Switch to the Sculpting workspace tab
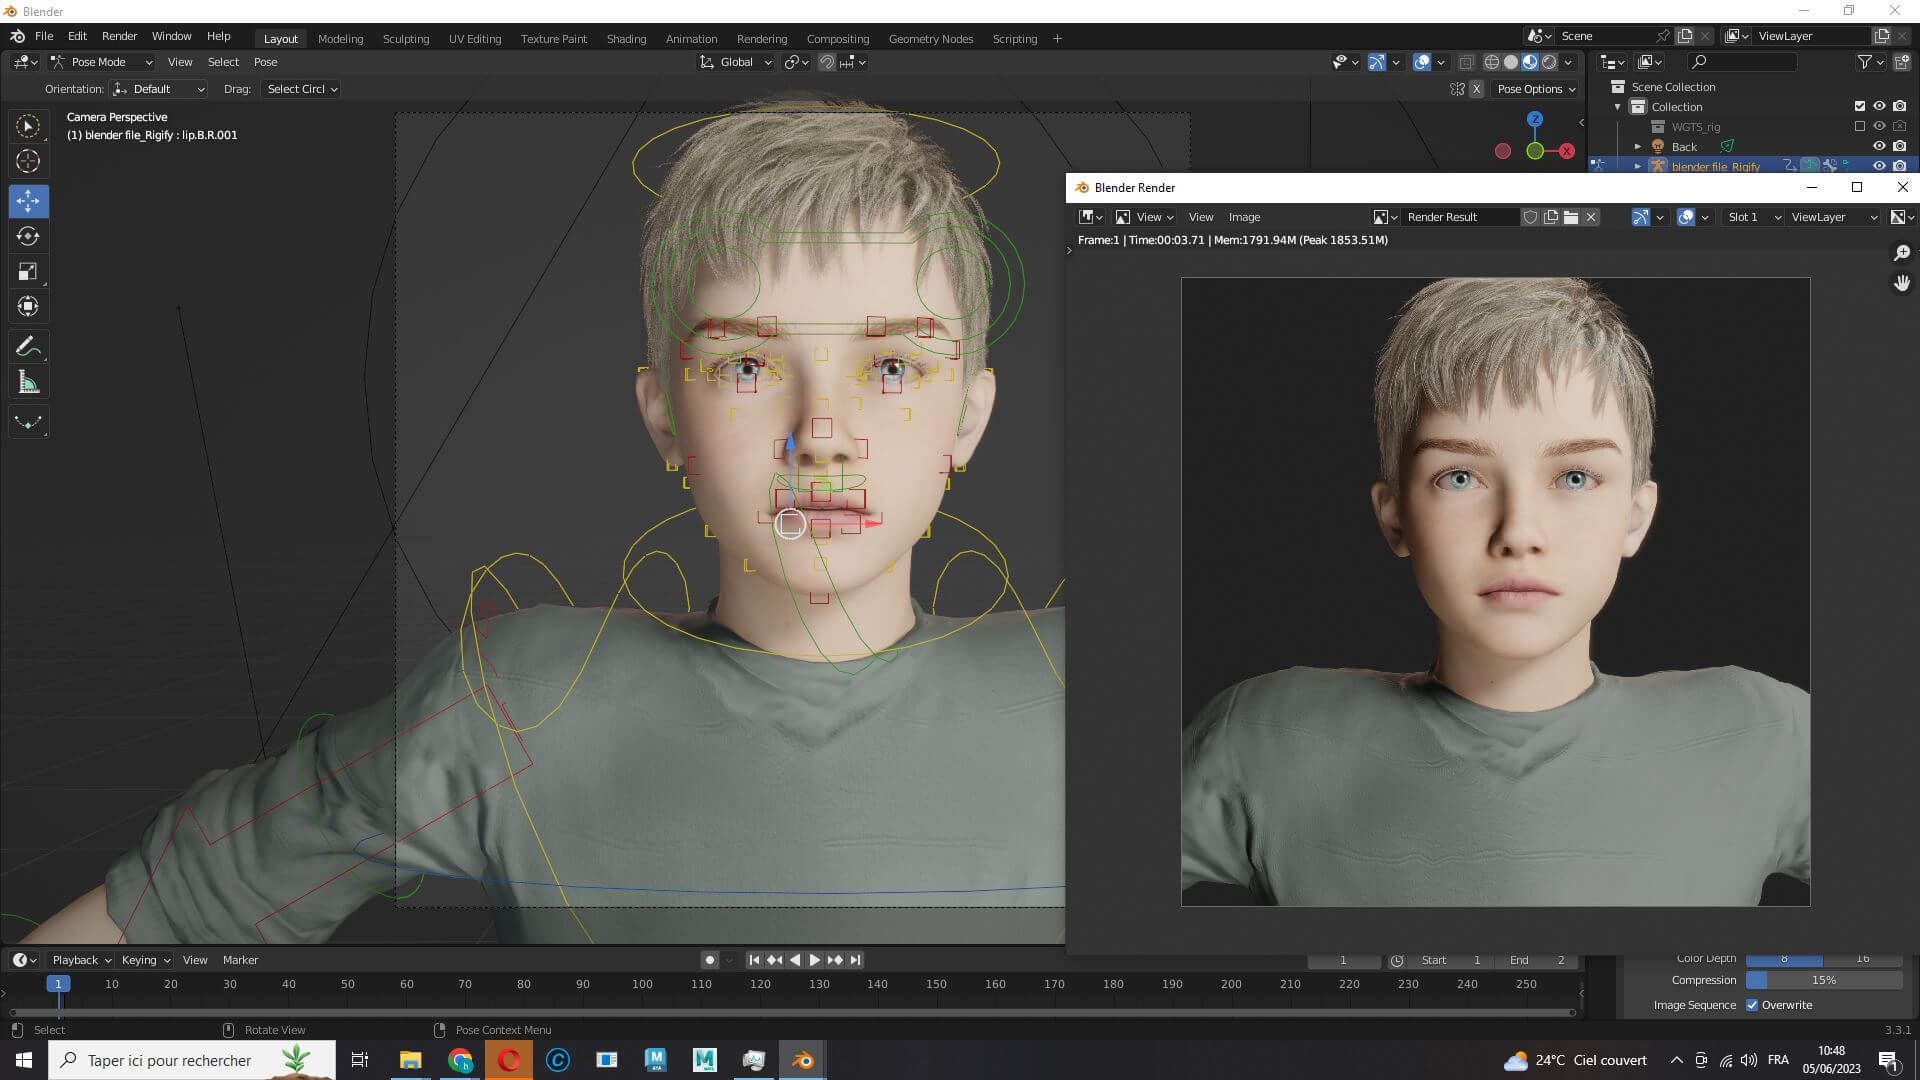Screen dimensions: 1920x1080 click(x=405, y=39)
